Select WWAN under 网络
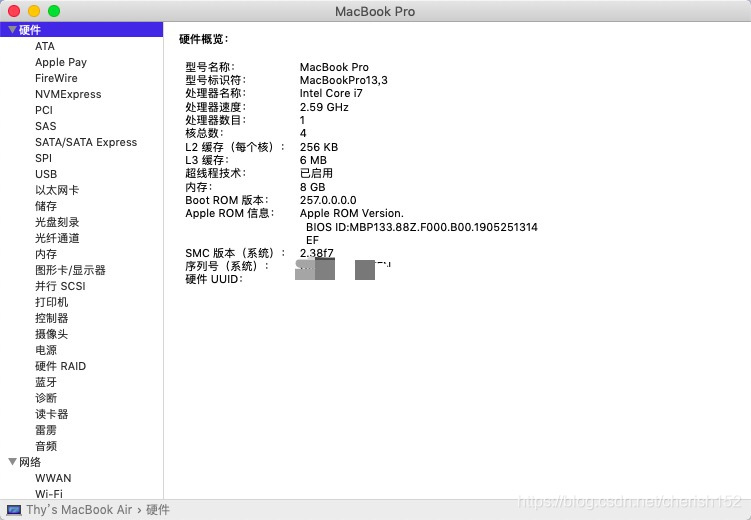751x520 pixels. (53, 478)
